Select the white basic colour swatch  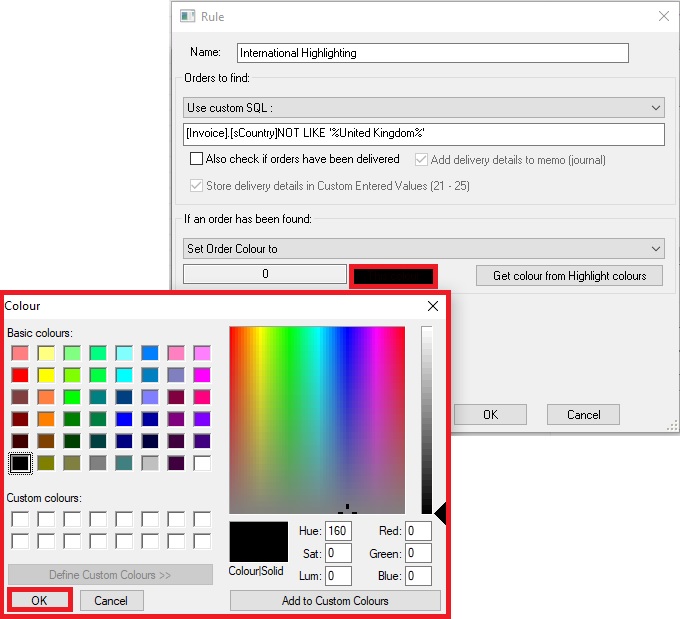202,463
